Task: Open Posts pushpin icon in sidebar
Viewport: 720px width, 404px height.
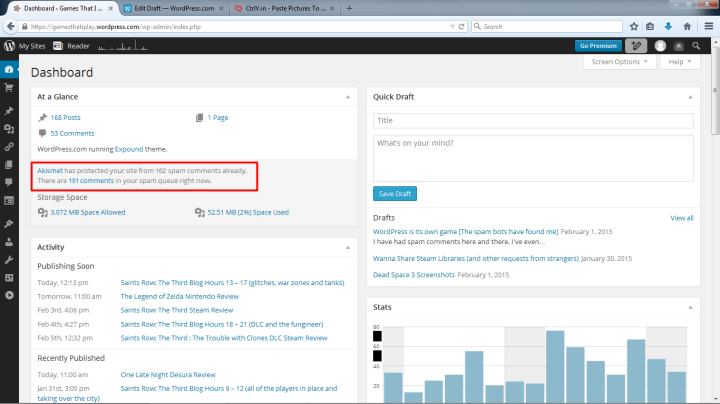Action: pos(9,111)
